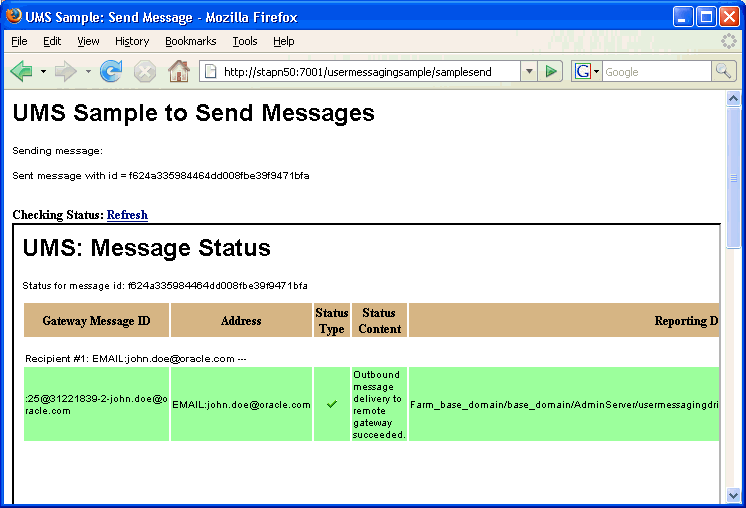Open the File menu
The width and height of the screenshot is (746, 508).
pos(19,41)
